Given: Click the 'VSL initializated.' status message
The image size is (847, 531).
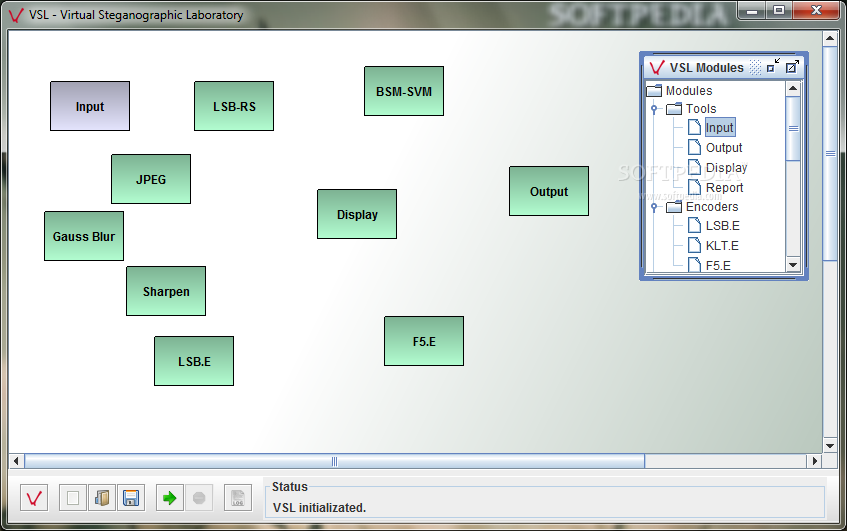Looking at the screenshot, I should [319, 508].
